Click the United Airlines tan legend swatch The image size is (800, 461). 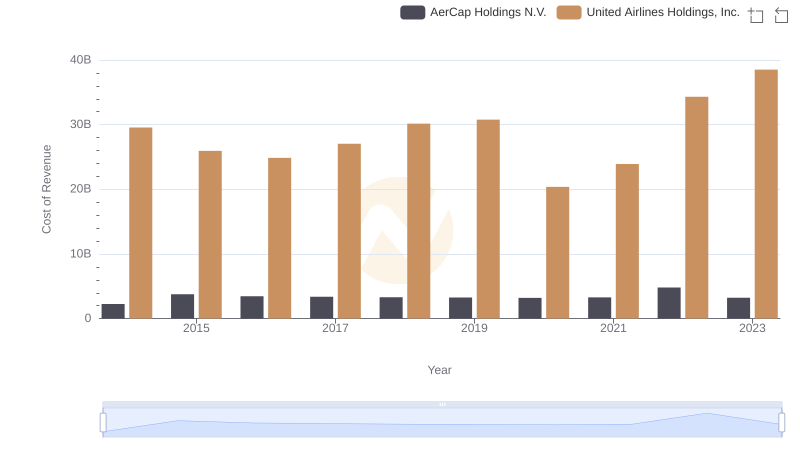(569, 12)
